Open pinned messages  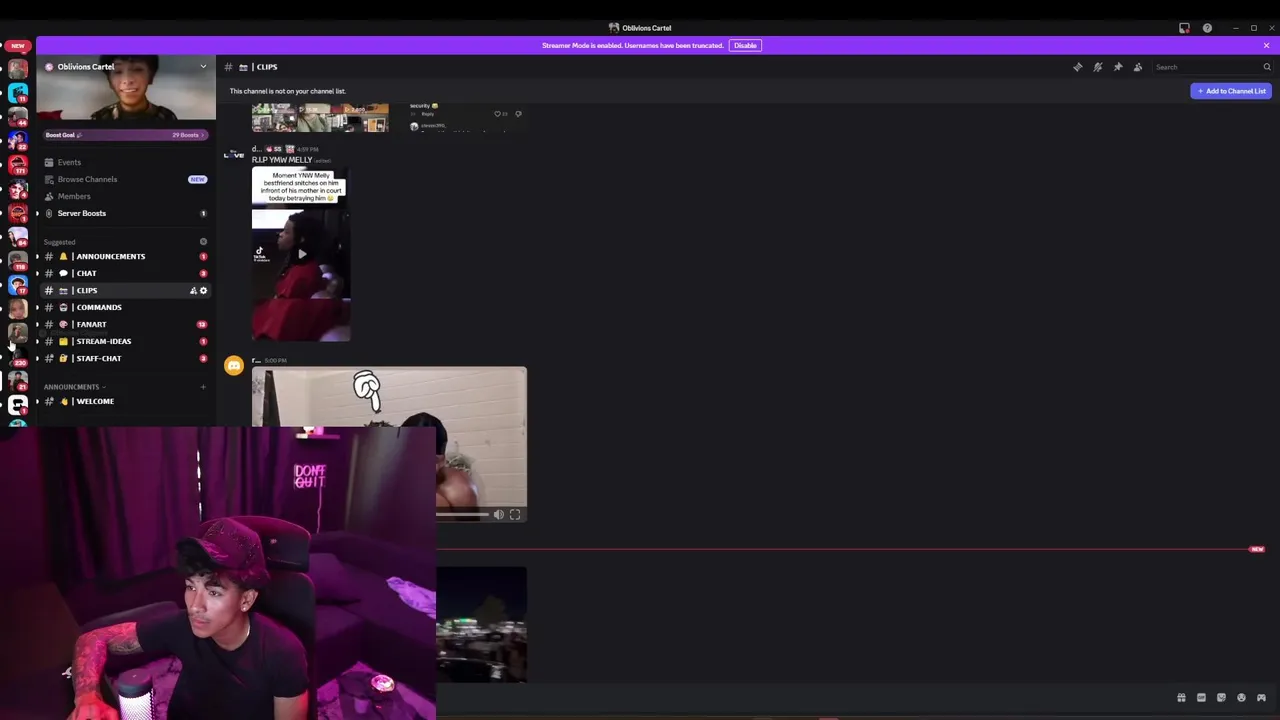pos(1118,67)
